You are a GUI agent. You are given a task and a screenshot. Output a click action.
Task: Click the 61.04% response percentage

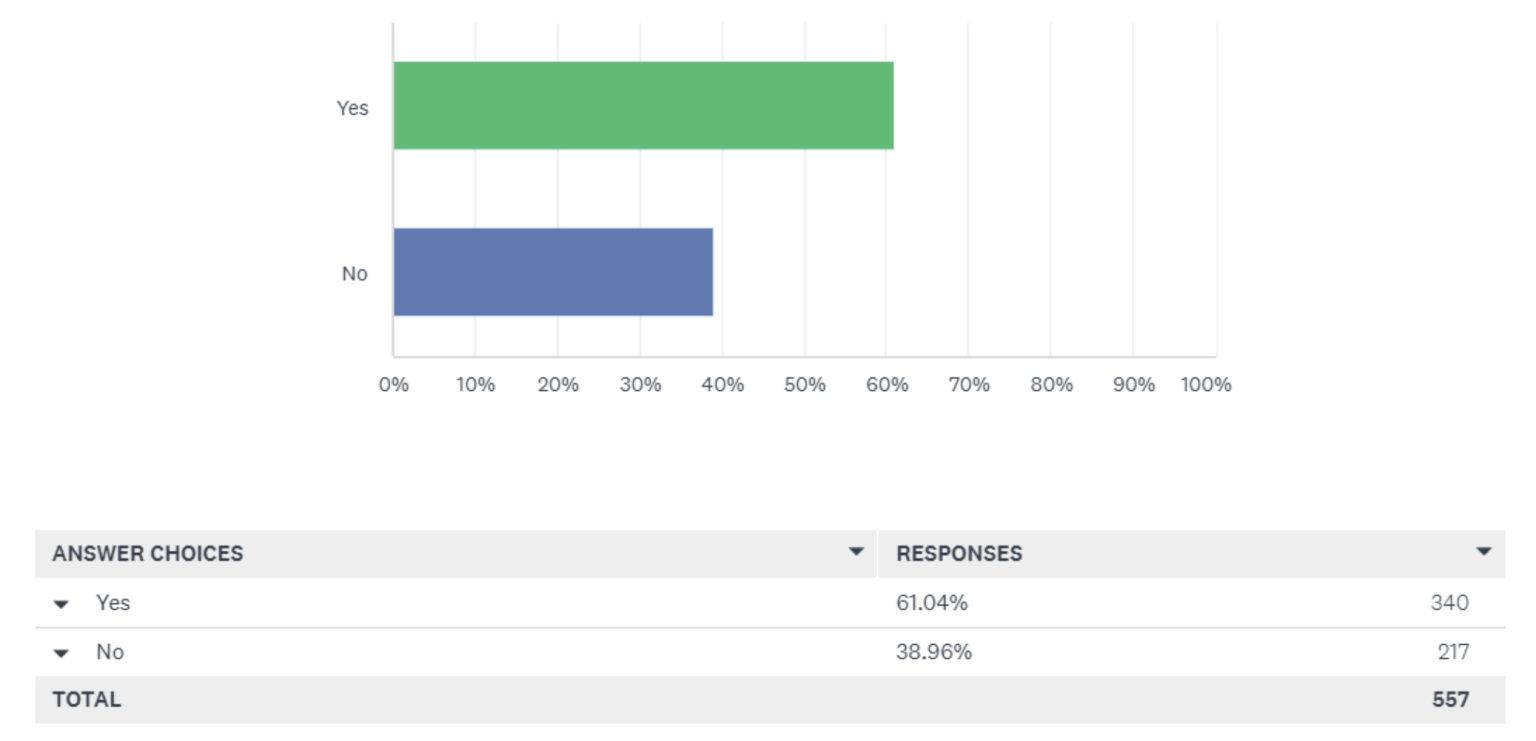[x=932, y=603]
